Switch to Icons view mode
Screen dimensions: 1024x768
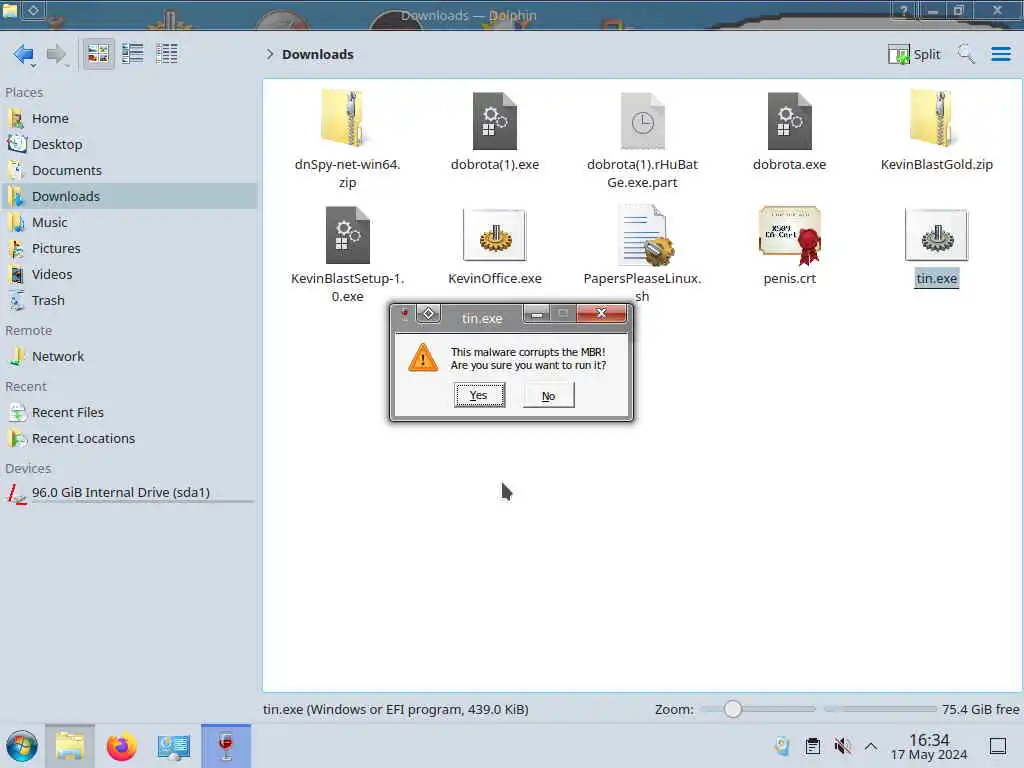98,54
